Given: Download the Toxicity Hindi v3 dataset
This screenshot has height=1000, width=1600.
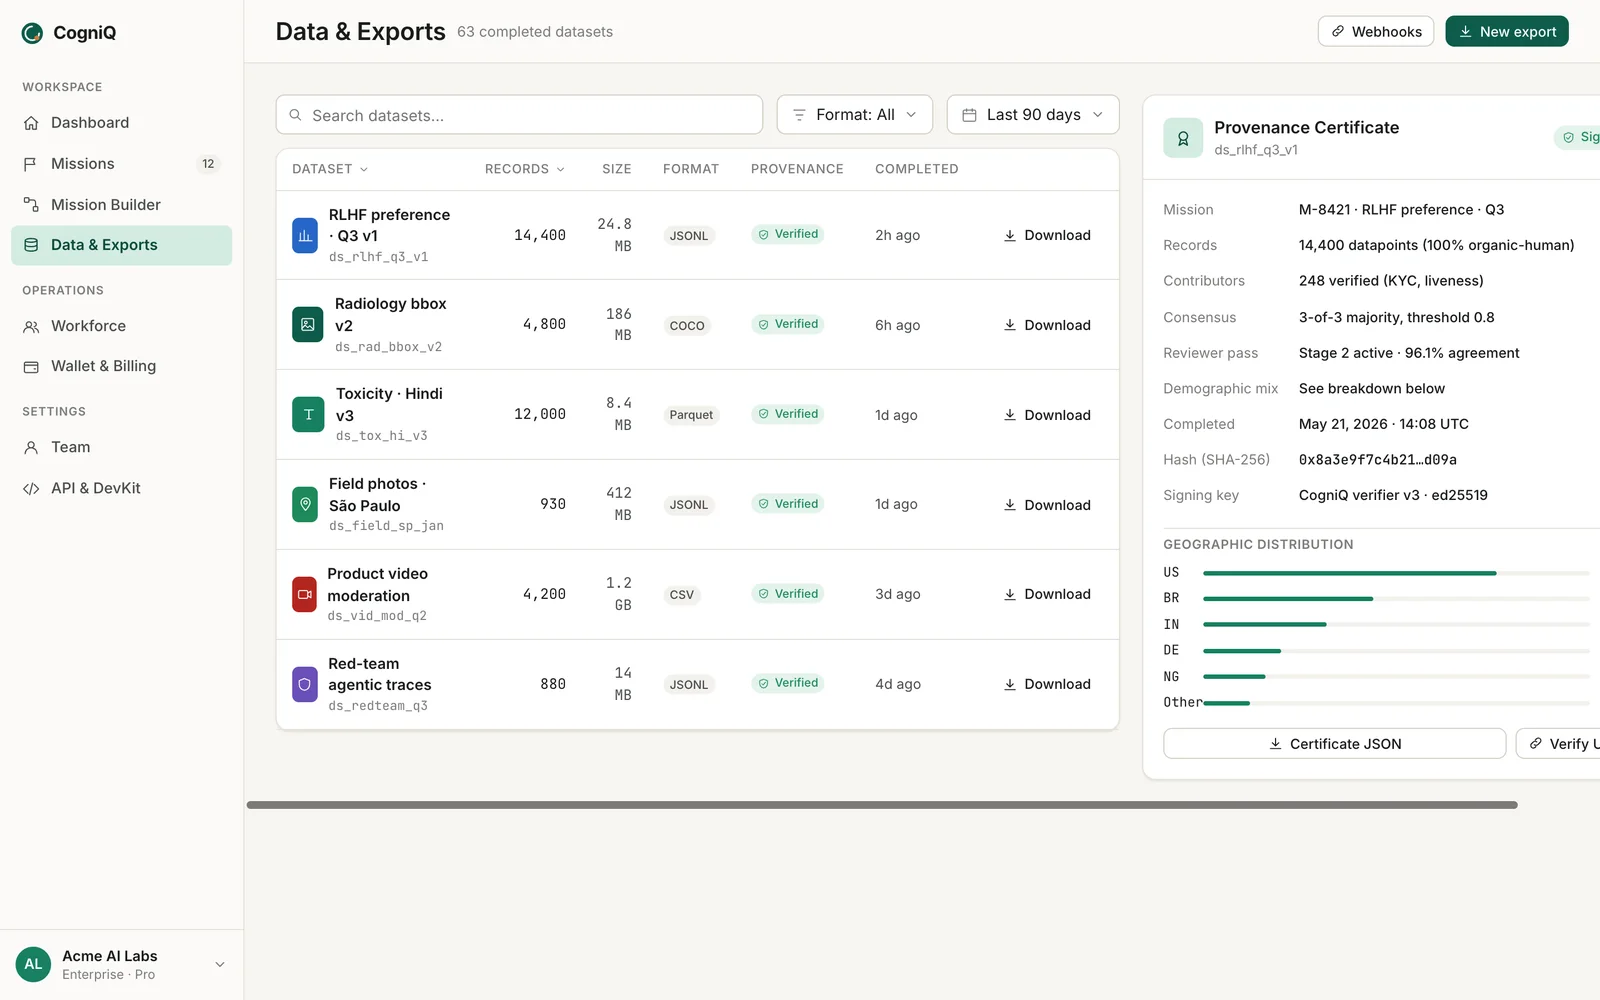Looking at the screenshot, I should 1047,415.
